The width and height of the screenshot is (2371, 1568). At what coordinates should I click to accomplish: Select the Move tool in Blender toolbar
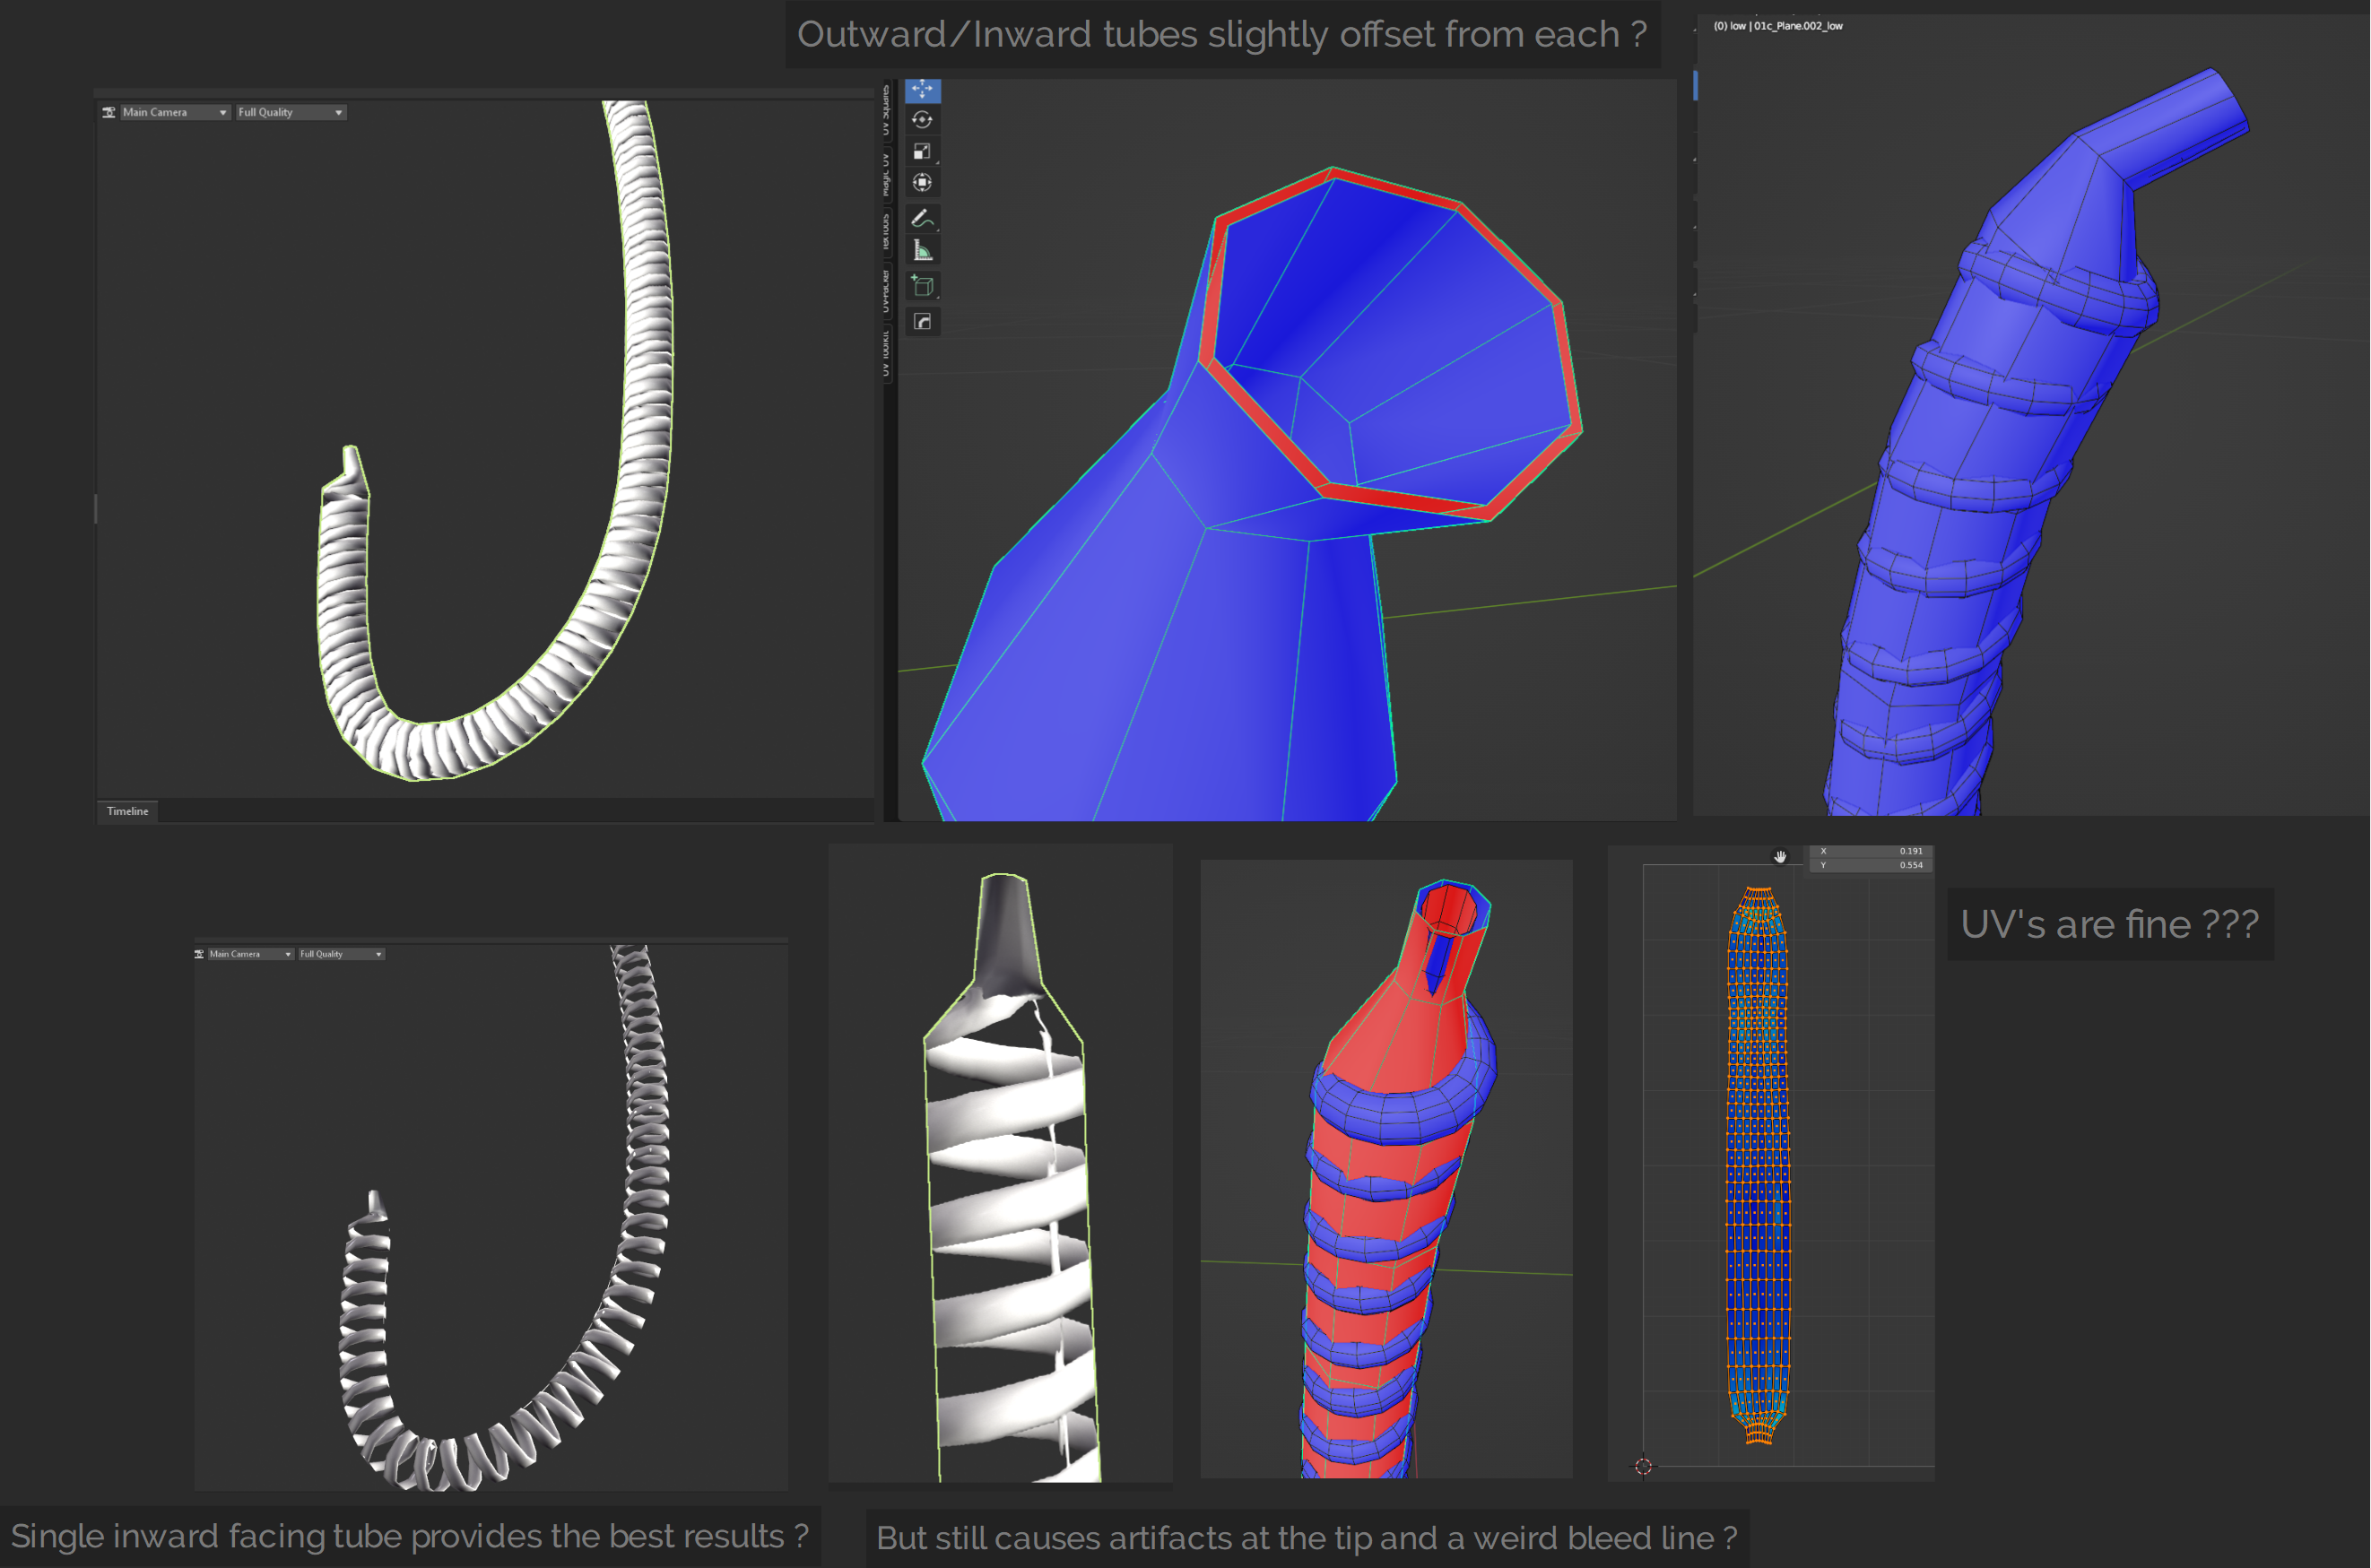(x=922, y=90)
